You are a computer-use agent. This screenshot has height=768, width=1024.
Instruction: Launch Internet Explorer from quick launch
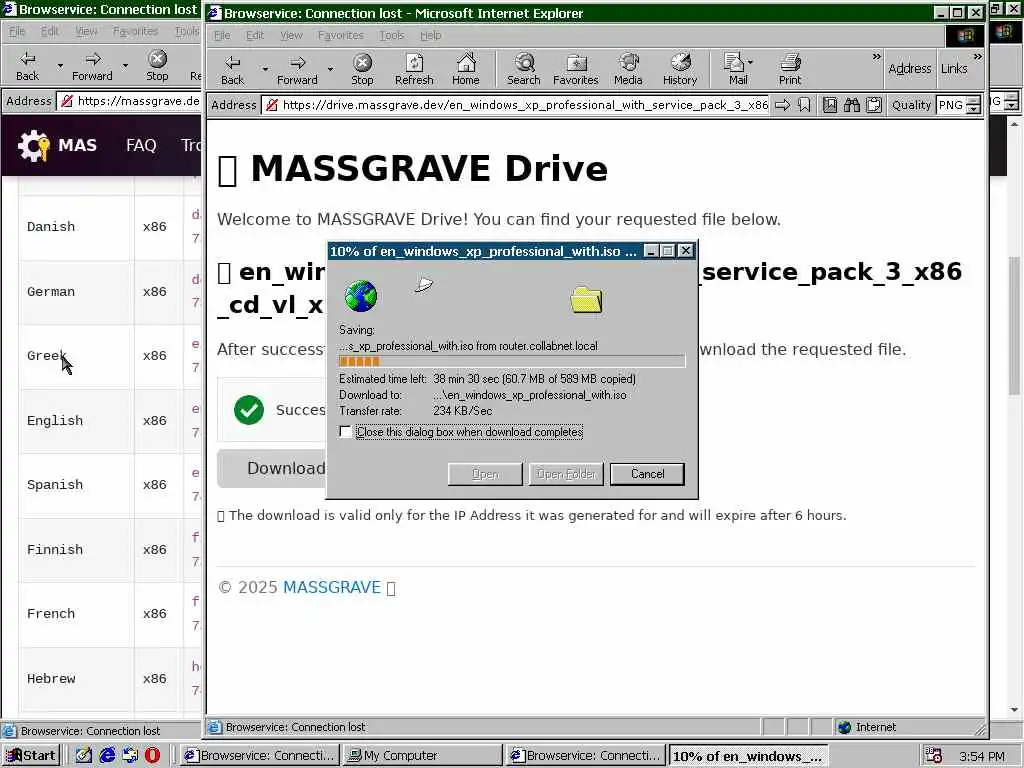pos(107,755)
